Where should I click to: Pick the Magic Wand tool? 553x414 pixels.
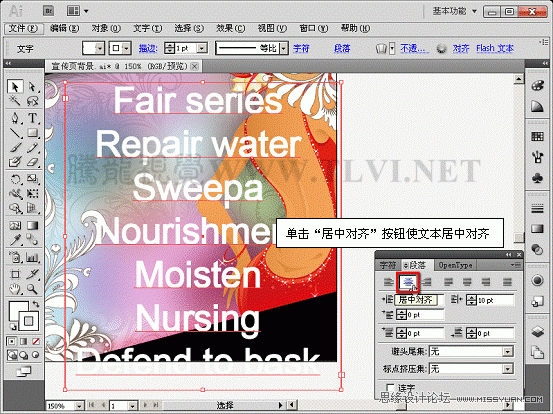coord(15,101)
